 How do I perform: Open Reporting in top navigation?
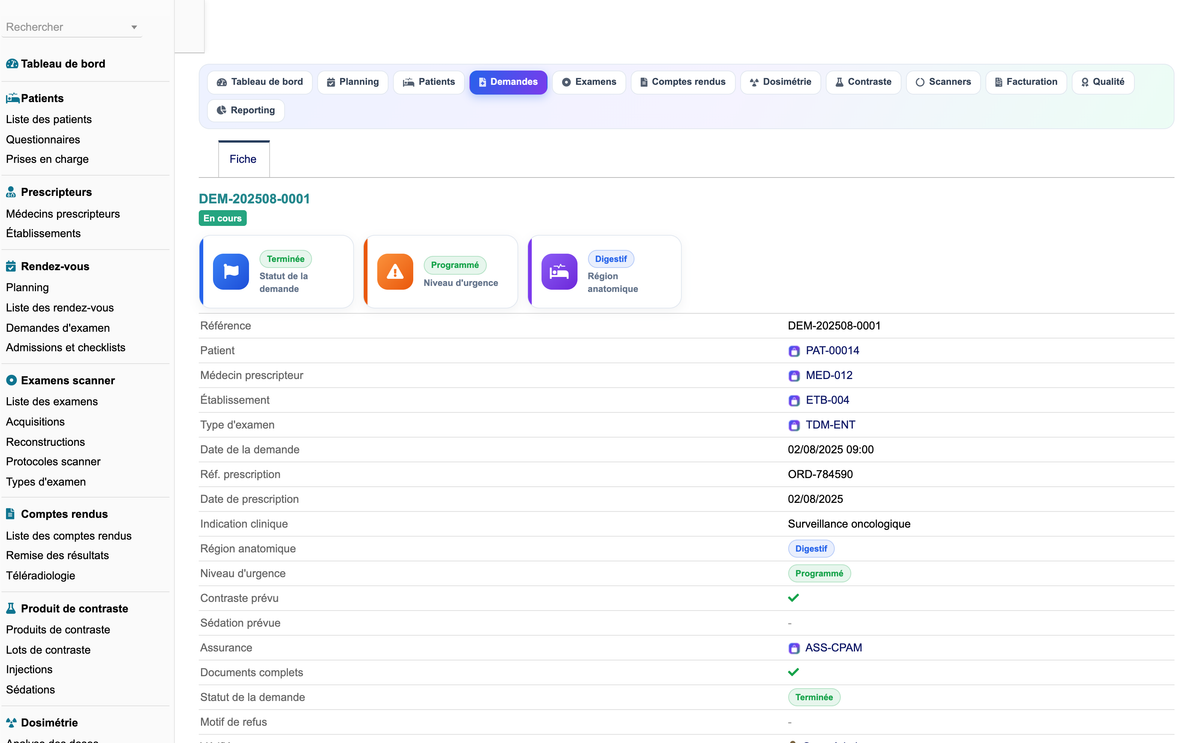[x=246, y=110]
